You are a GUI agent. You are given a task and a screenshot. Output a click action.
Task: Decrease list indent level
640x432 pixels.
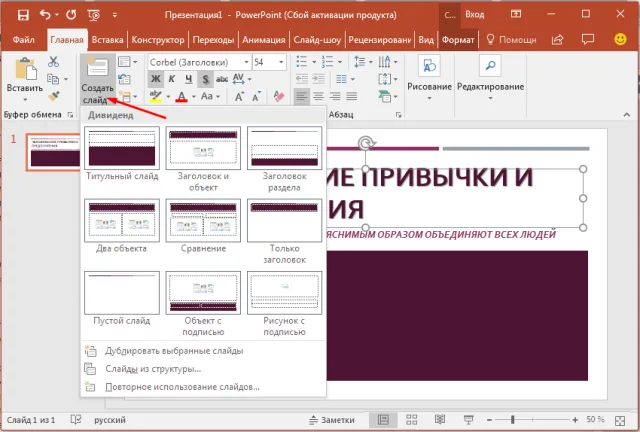302,79
